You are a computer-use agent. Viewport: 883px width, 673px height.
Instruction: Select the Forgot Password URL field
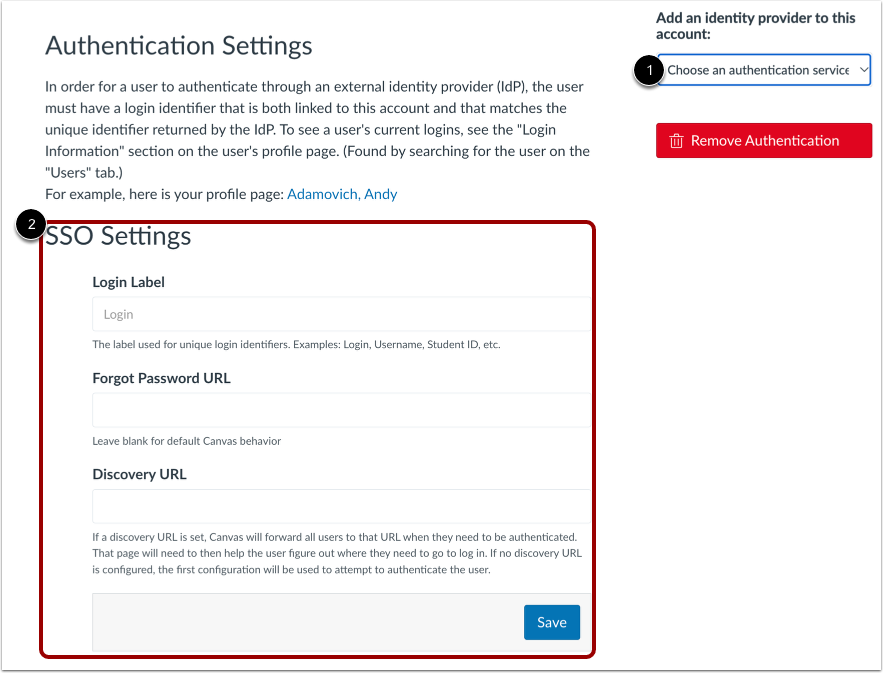(340, 410)
